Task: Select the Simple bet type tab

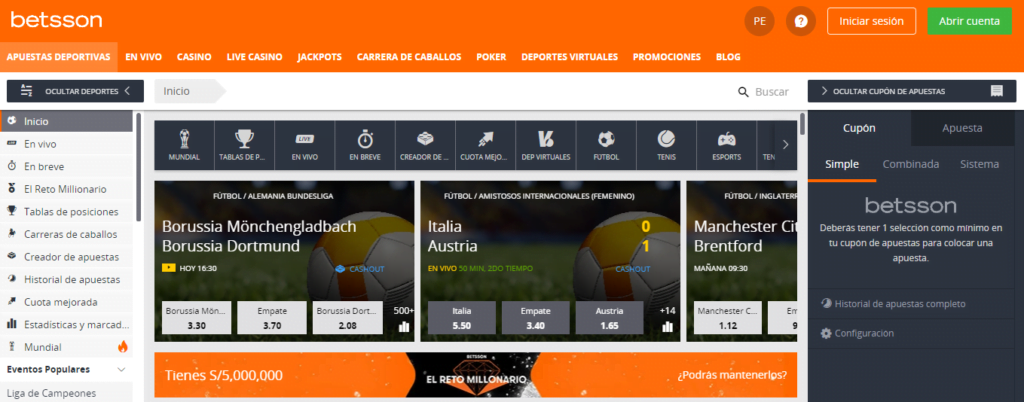Action: pyautogui.click(x=842, y=164)
